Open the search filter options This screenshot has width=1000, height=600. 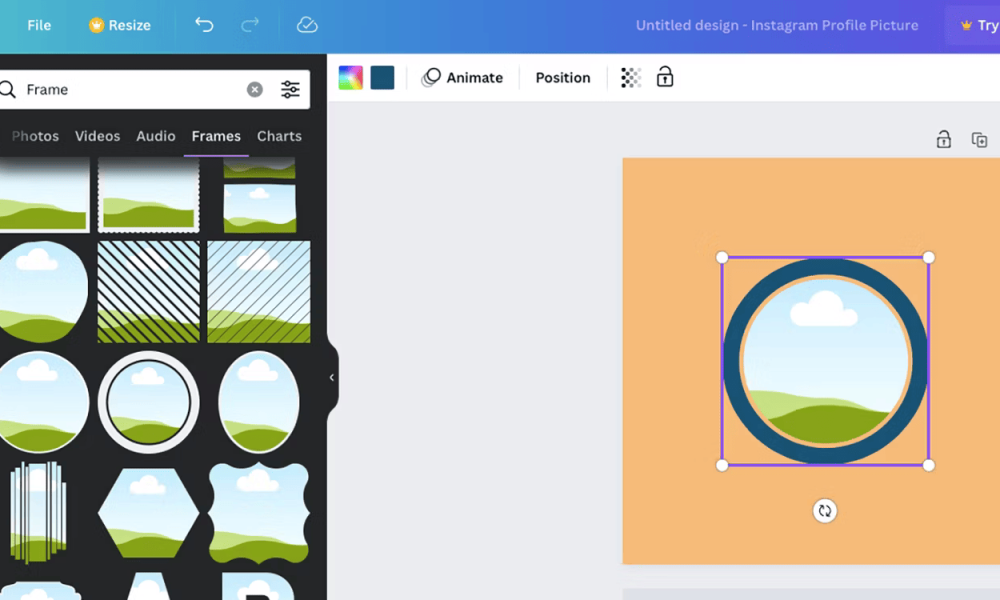click(x=290, y=89)
